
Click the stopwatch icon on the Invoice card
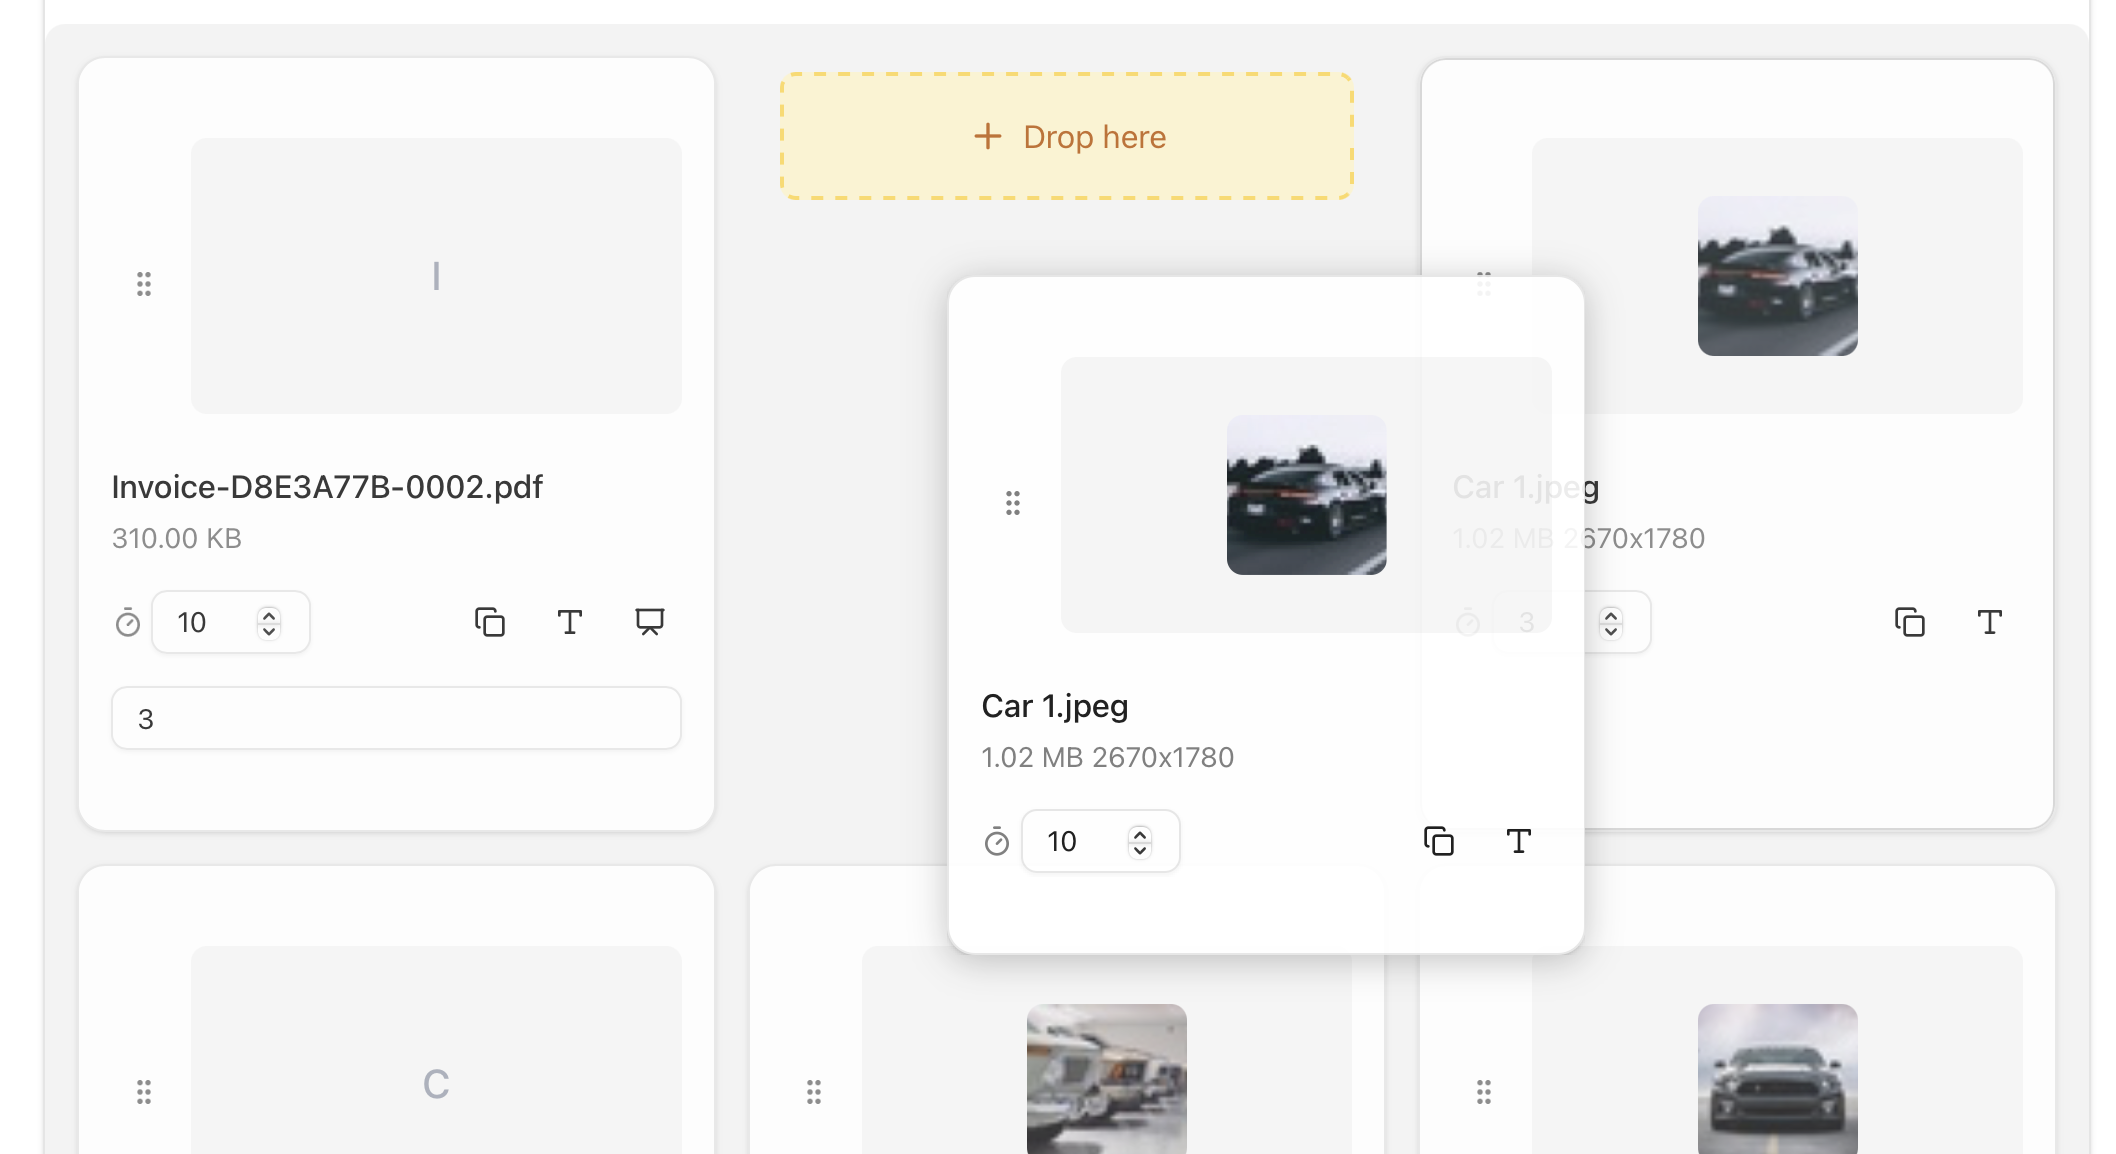(x=128, y=623)
